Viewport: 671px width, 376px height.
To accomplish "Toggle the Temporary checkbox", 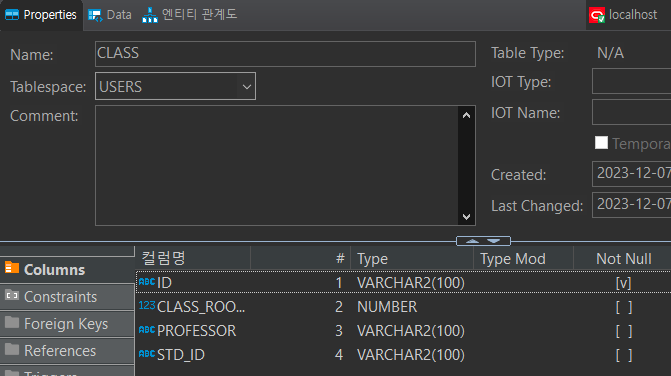I will [601, 143].
